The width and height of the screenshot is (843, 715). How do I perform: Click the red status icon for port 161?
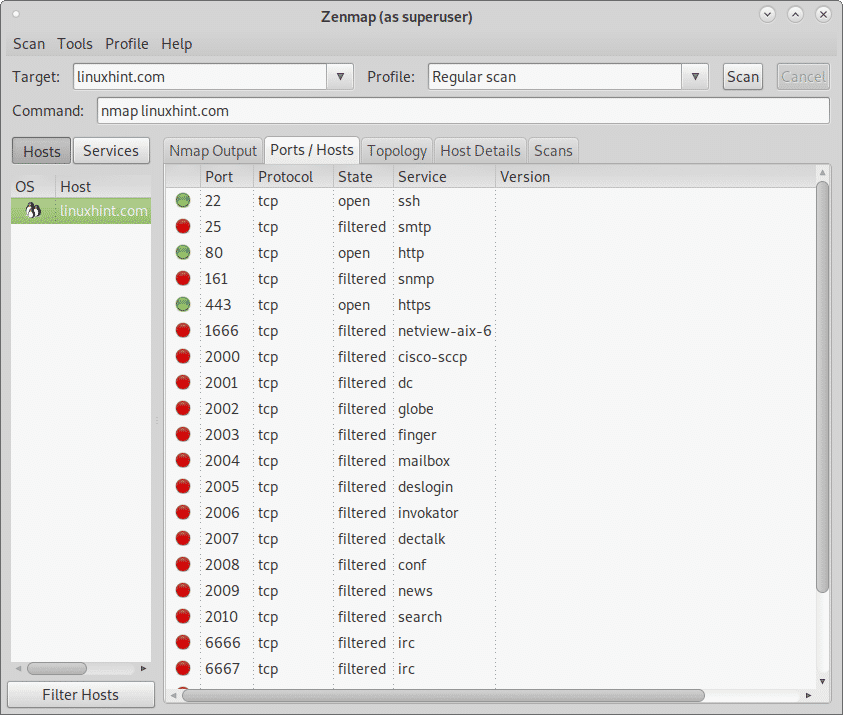click(x=182, y=279)
